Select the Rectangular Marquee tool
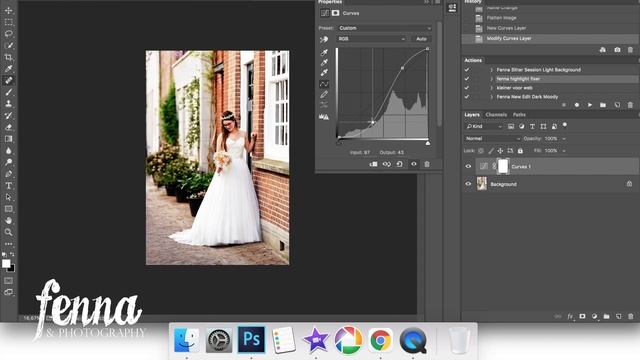 coord(9,22)
